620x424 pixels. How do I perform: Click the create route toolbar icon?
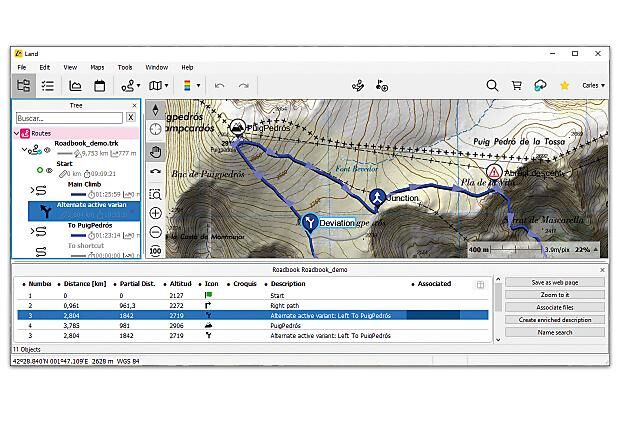[x=127, y=86]
